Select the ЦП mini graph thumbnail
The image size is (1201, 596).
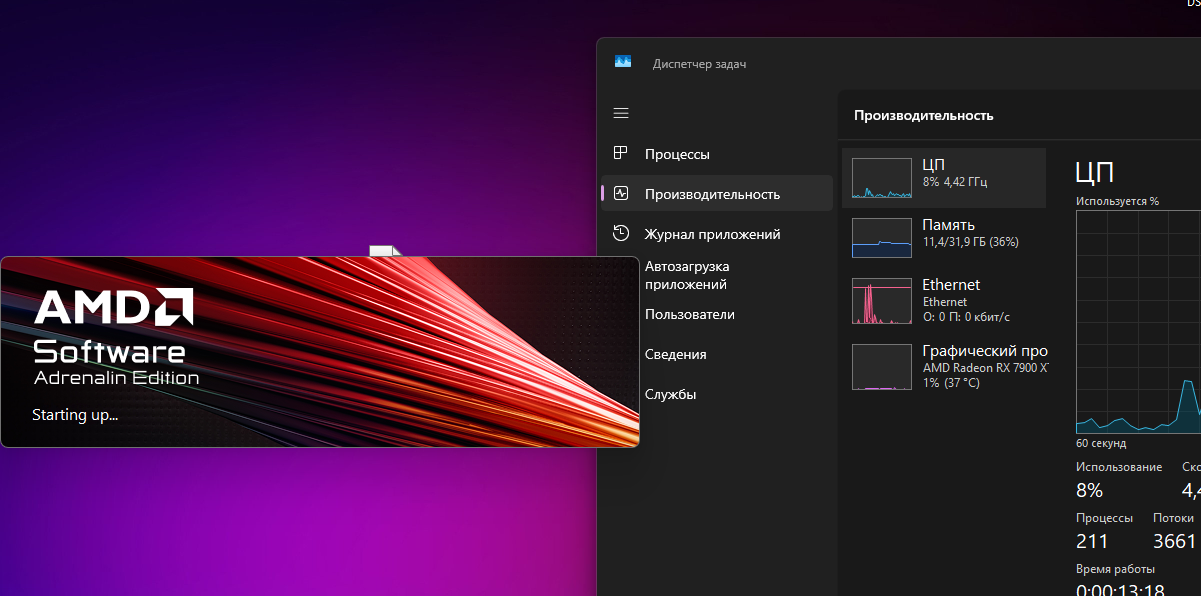(881, 178)
